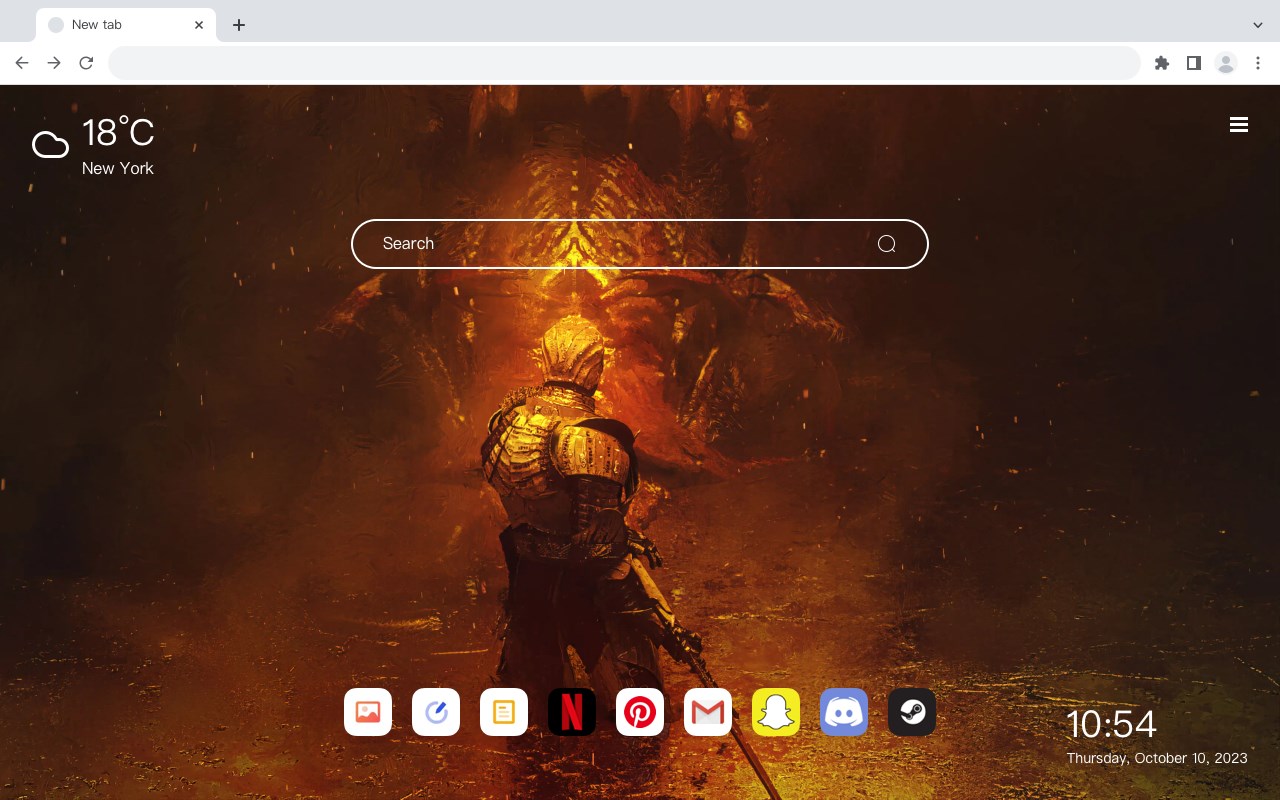The image size is (1280, 800).
Task: Select the New tab tab
Action: (126, 25)
